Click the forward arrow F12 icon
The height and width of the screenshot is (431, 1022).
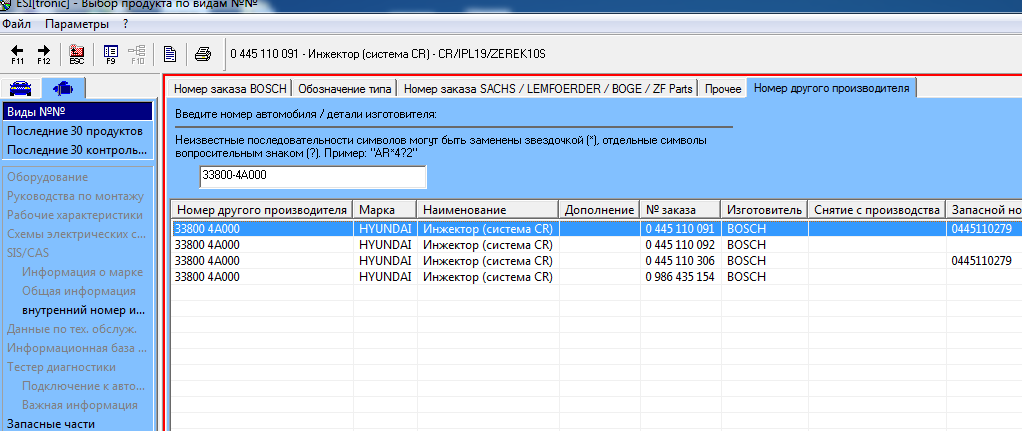click(44, 54)
